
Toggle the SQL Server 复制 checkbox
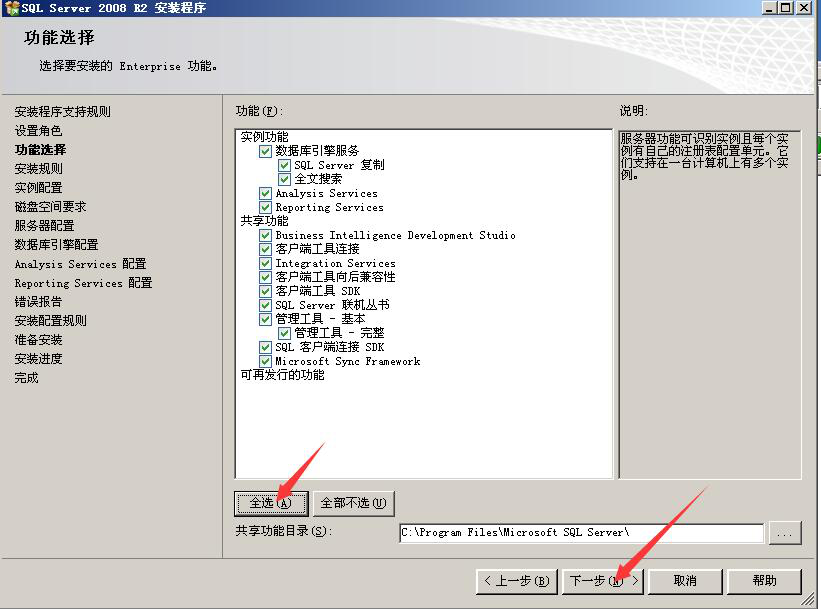point(284,165)
